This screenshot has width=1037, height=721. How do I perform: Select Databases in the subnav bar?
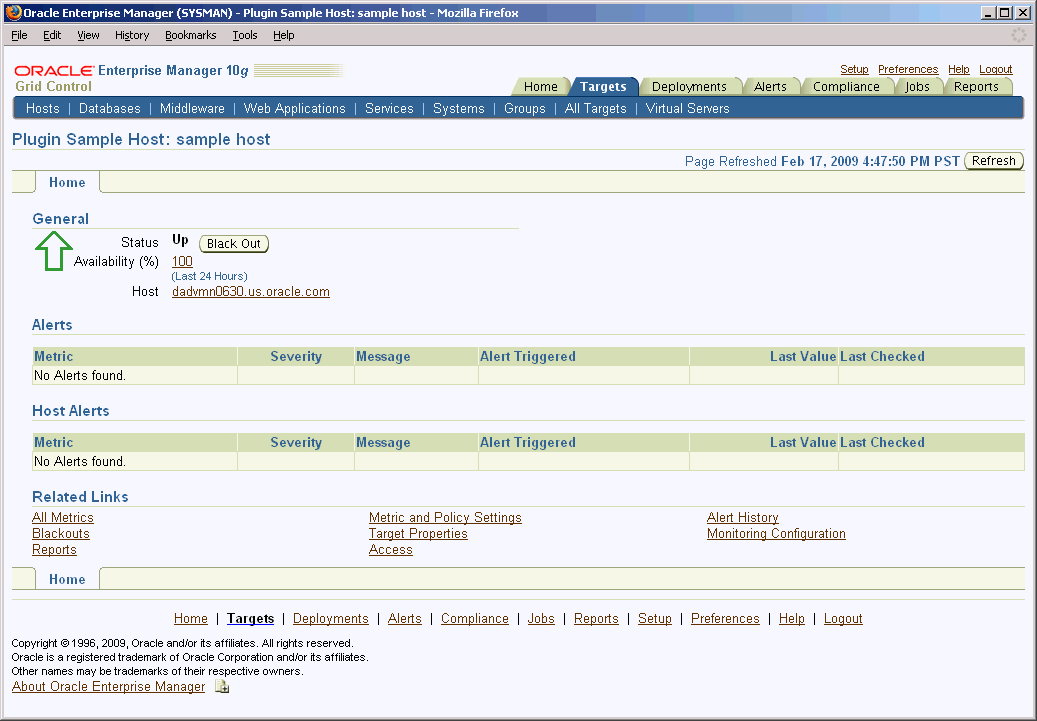(110, 108)
